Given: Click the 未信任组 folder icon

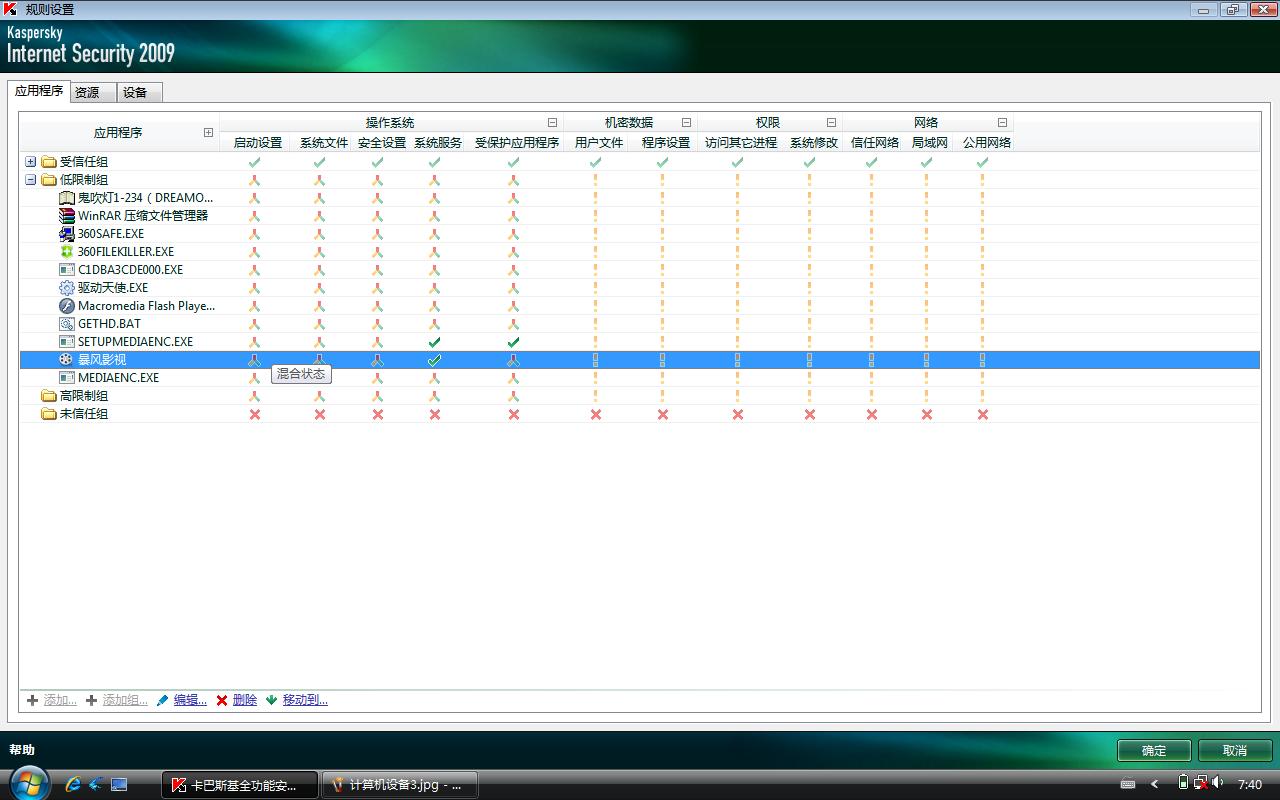Looking at the screenshot, I should pos(48,414).
